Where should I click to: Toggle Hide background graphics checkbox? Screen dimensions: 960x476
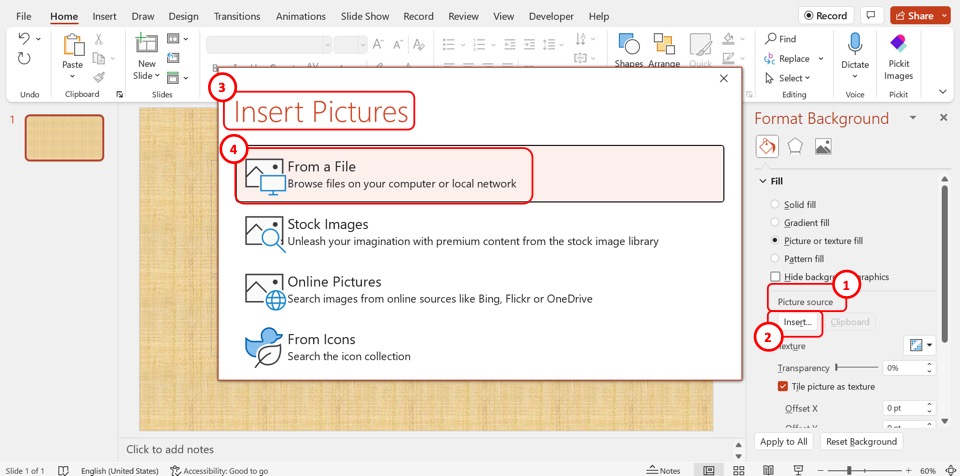(x=776, y=277)
